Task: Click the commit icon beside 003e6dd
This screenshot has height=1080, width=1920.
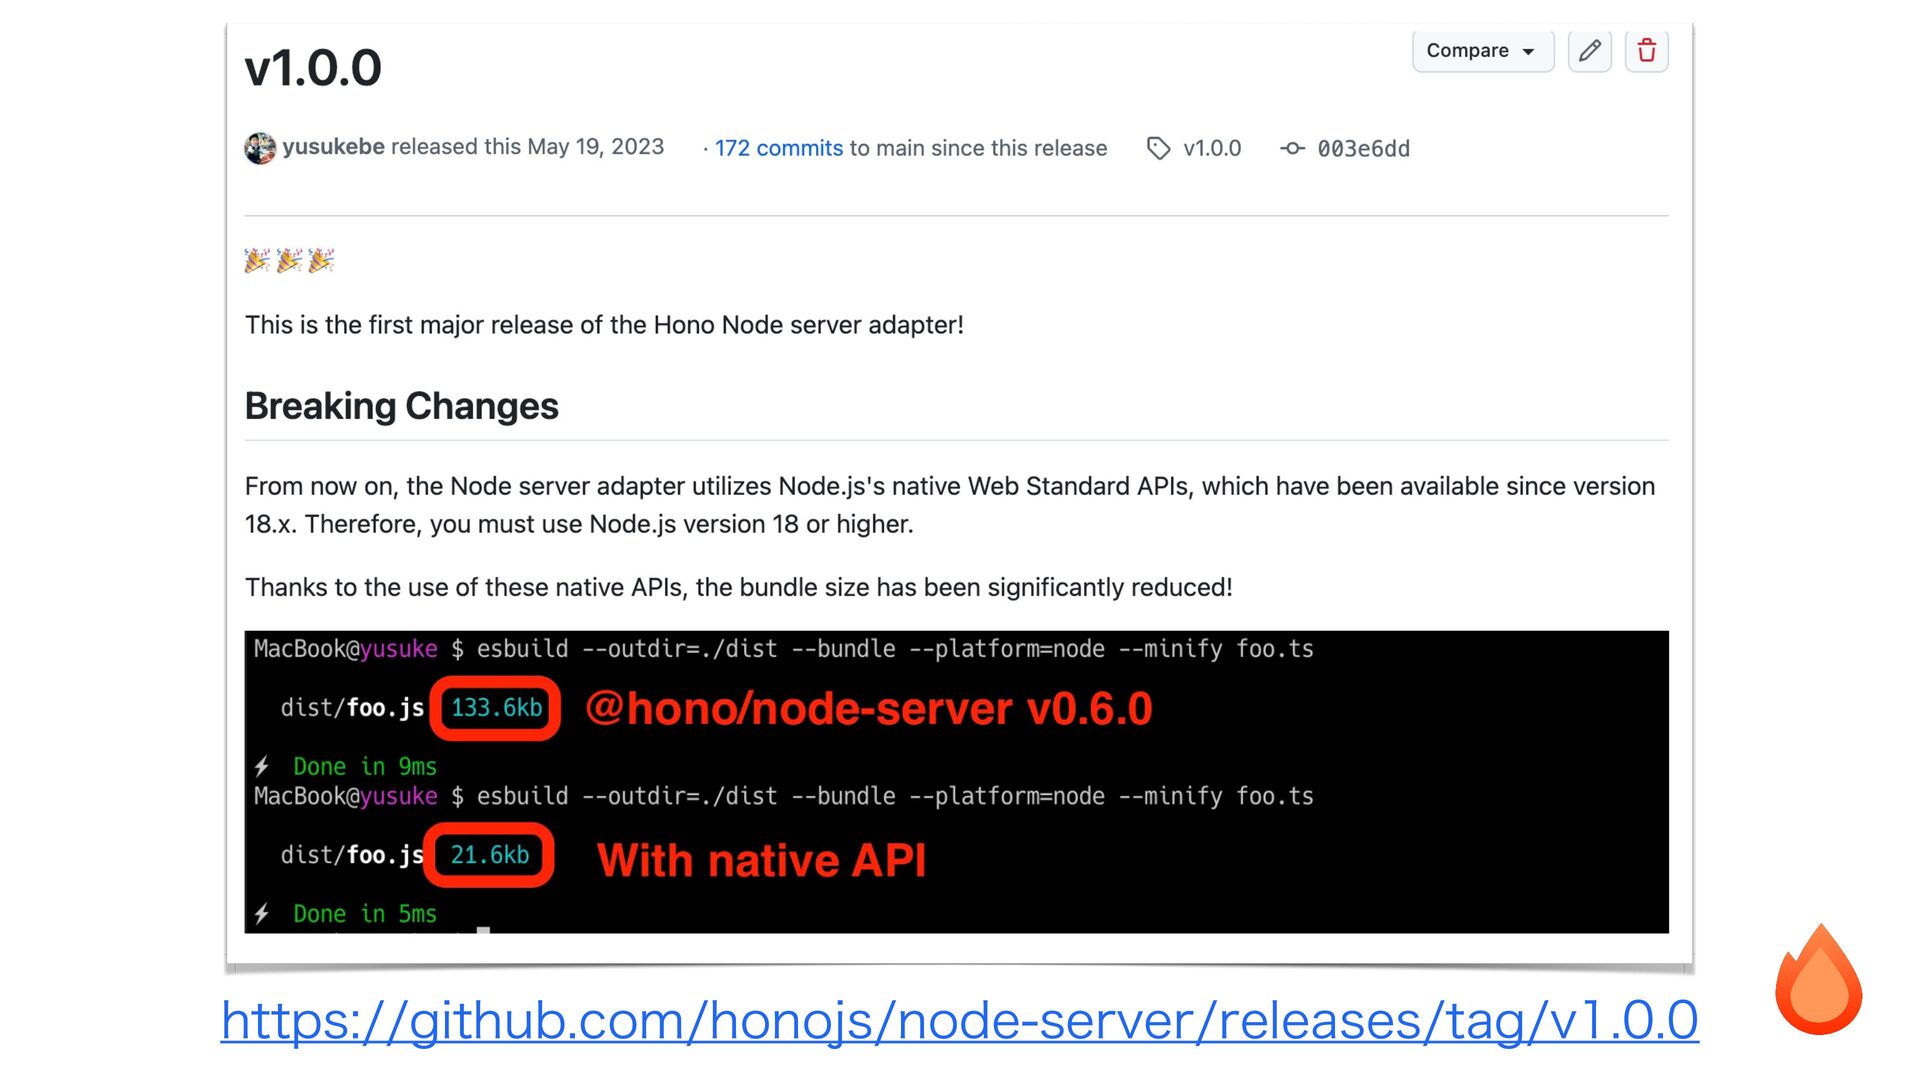Action: 1292,148
